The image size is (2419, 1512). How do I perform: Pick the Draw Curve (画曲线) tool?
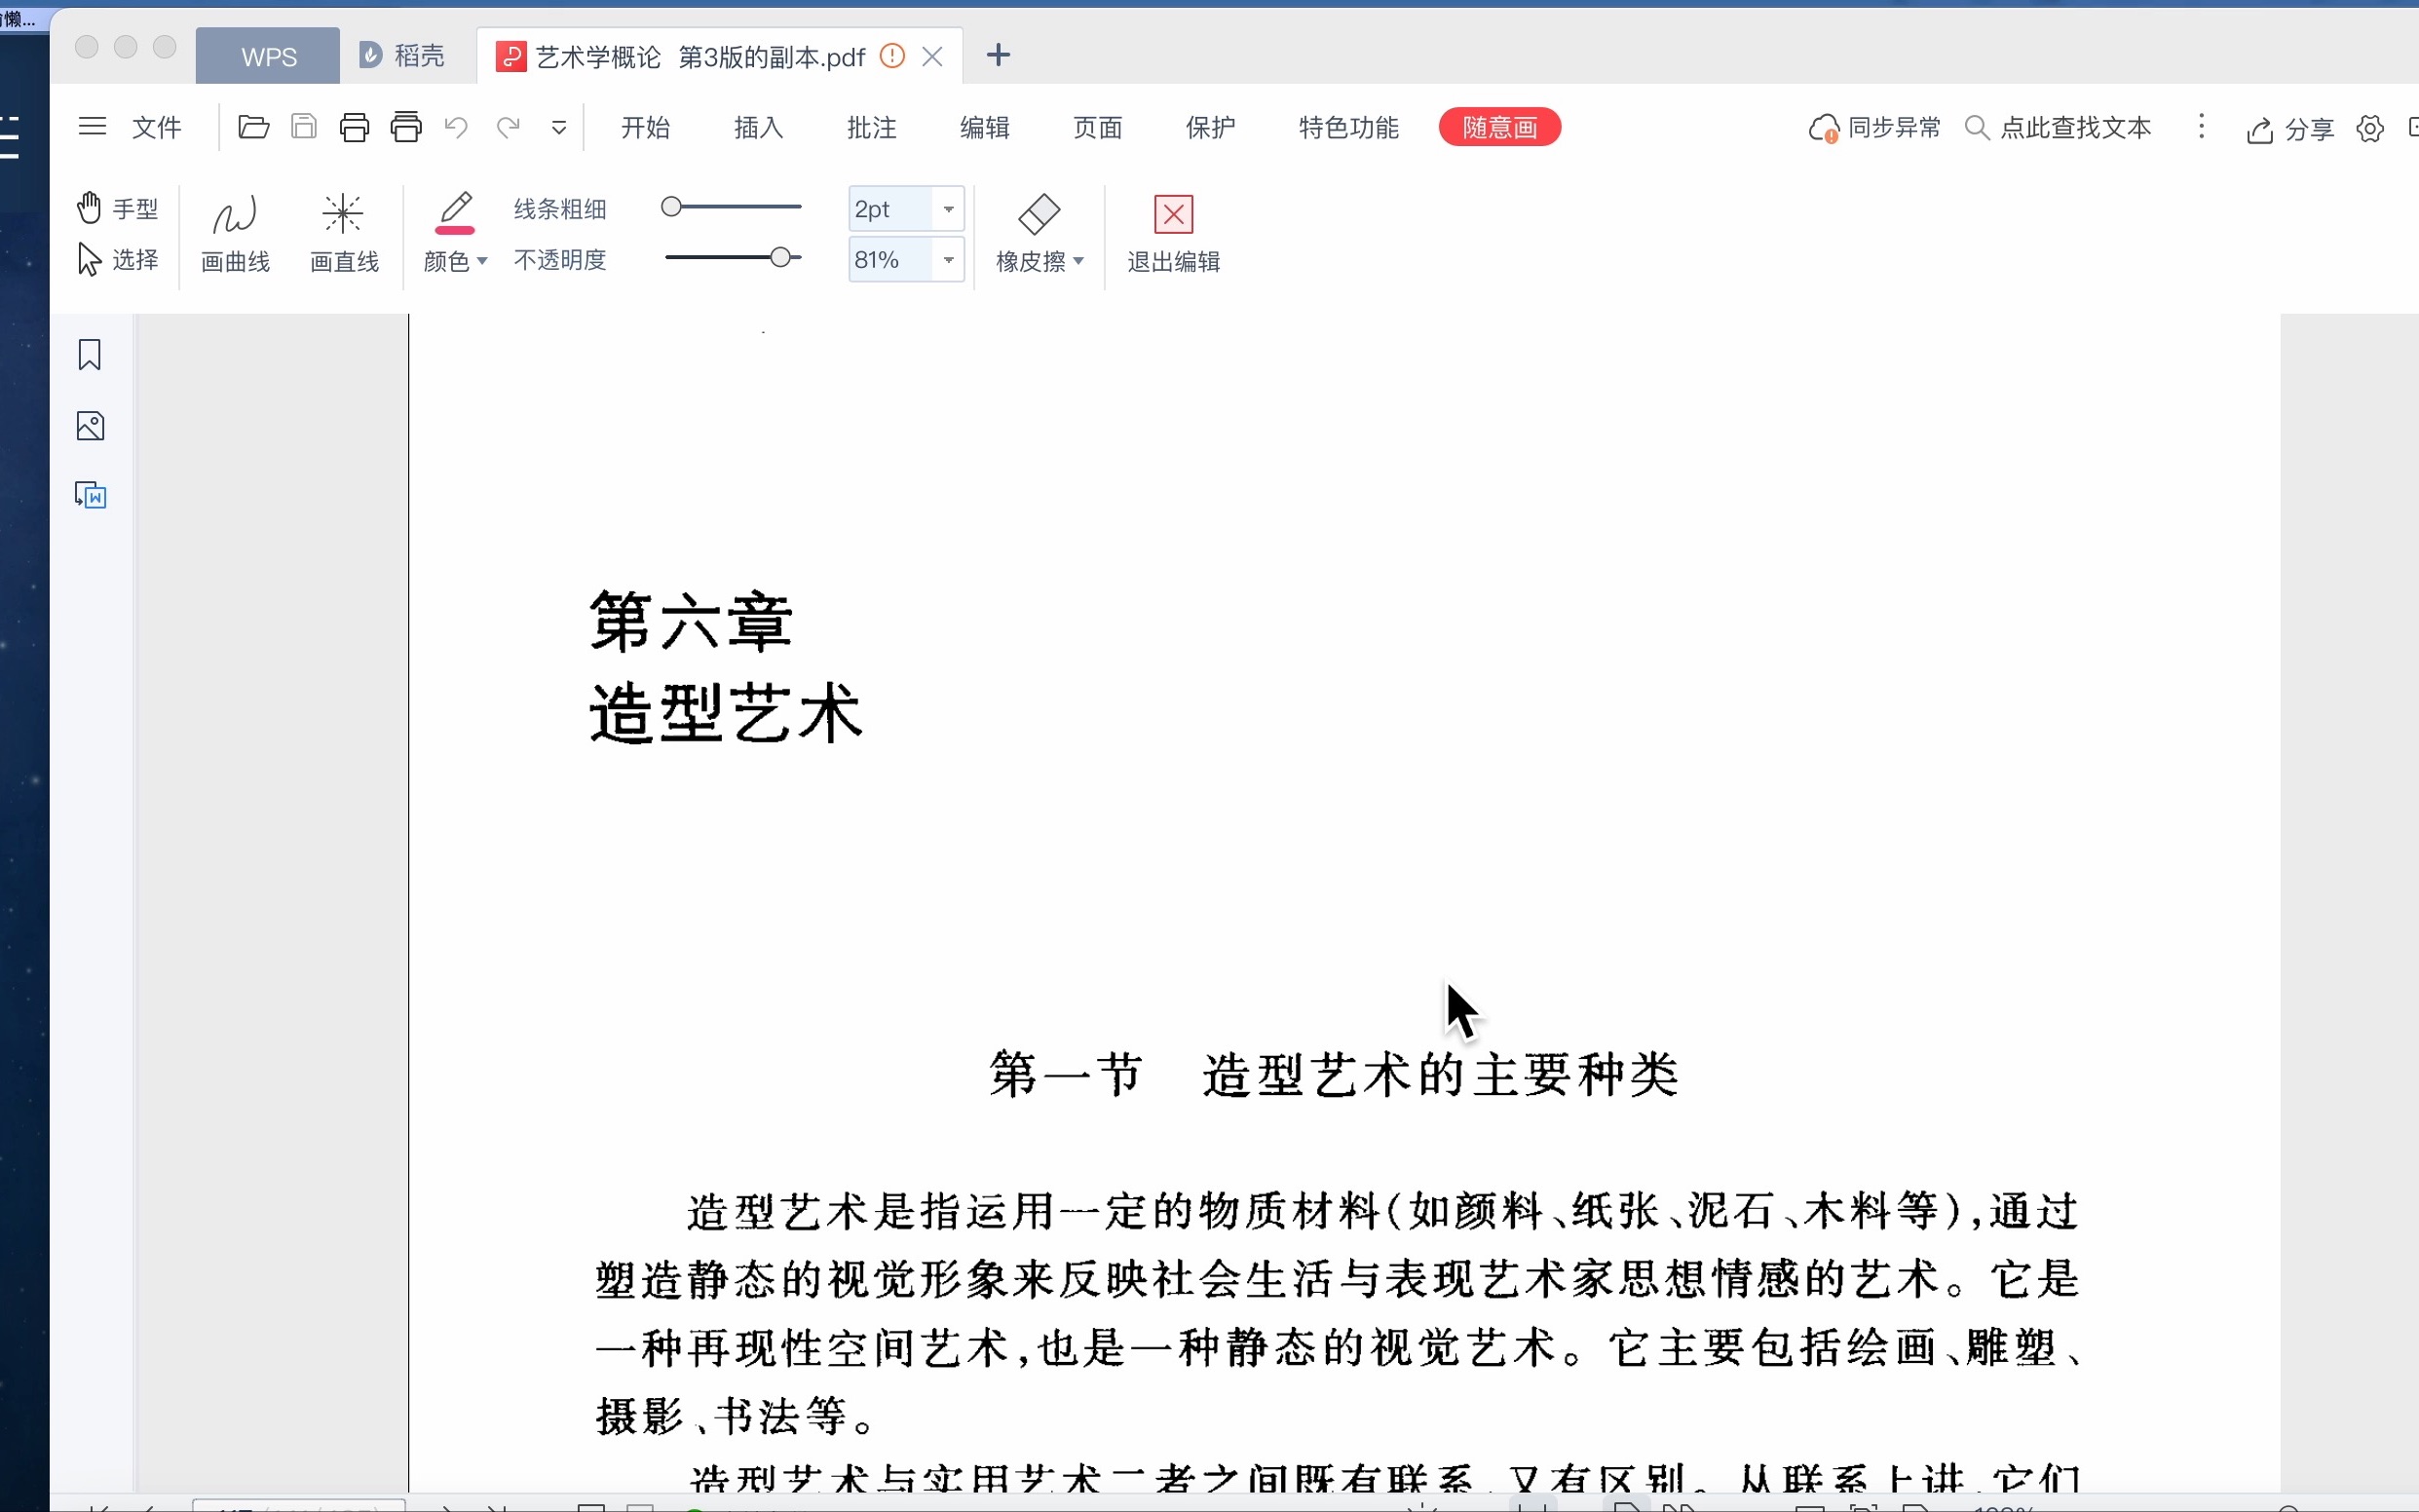pyautogui.click(x=235, y=234)
